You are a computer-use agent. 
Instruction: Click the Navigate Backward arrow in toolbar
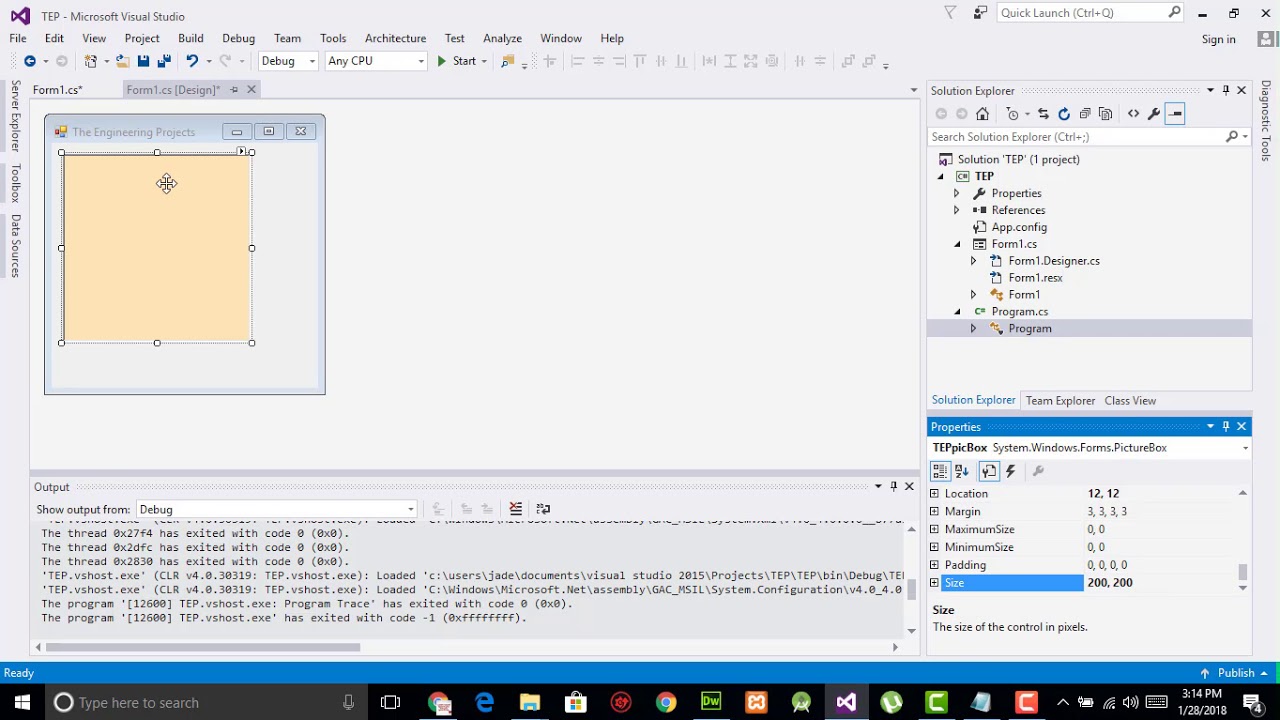click(30, 61)
